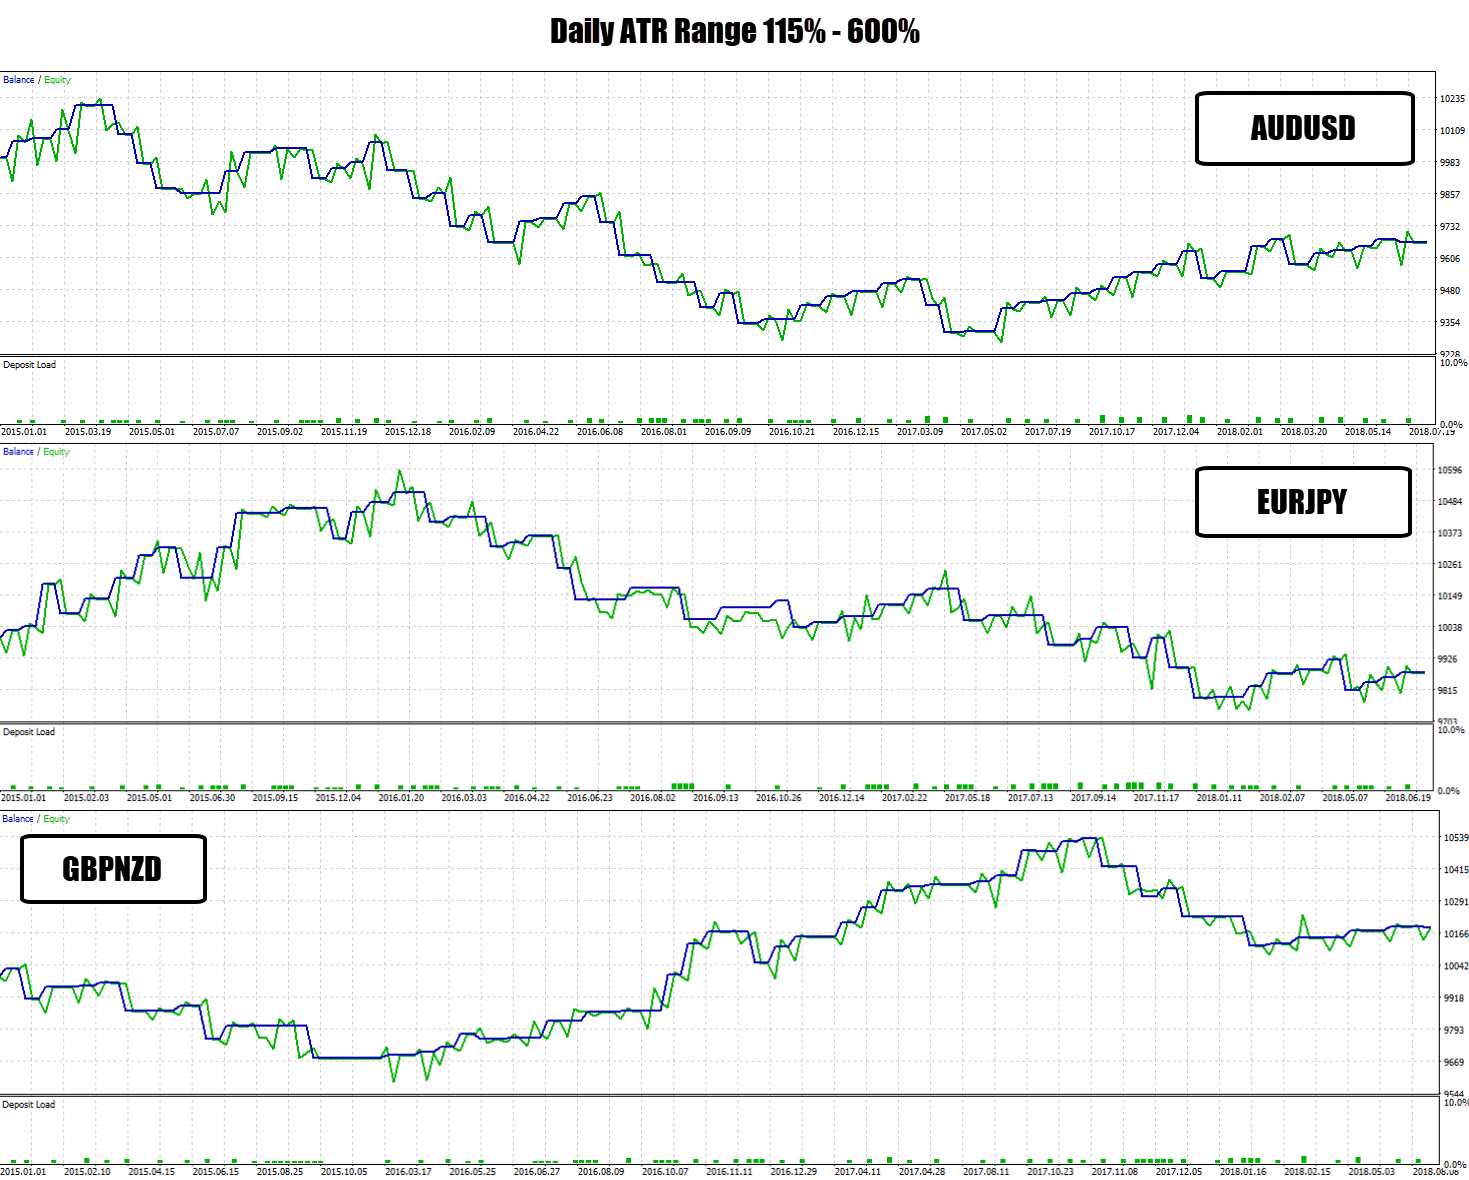Screen dimensions: 1469x1180
Task: Click the 9480 value on the price axis
Action: (1450, 291)
